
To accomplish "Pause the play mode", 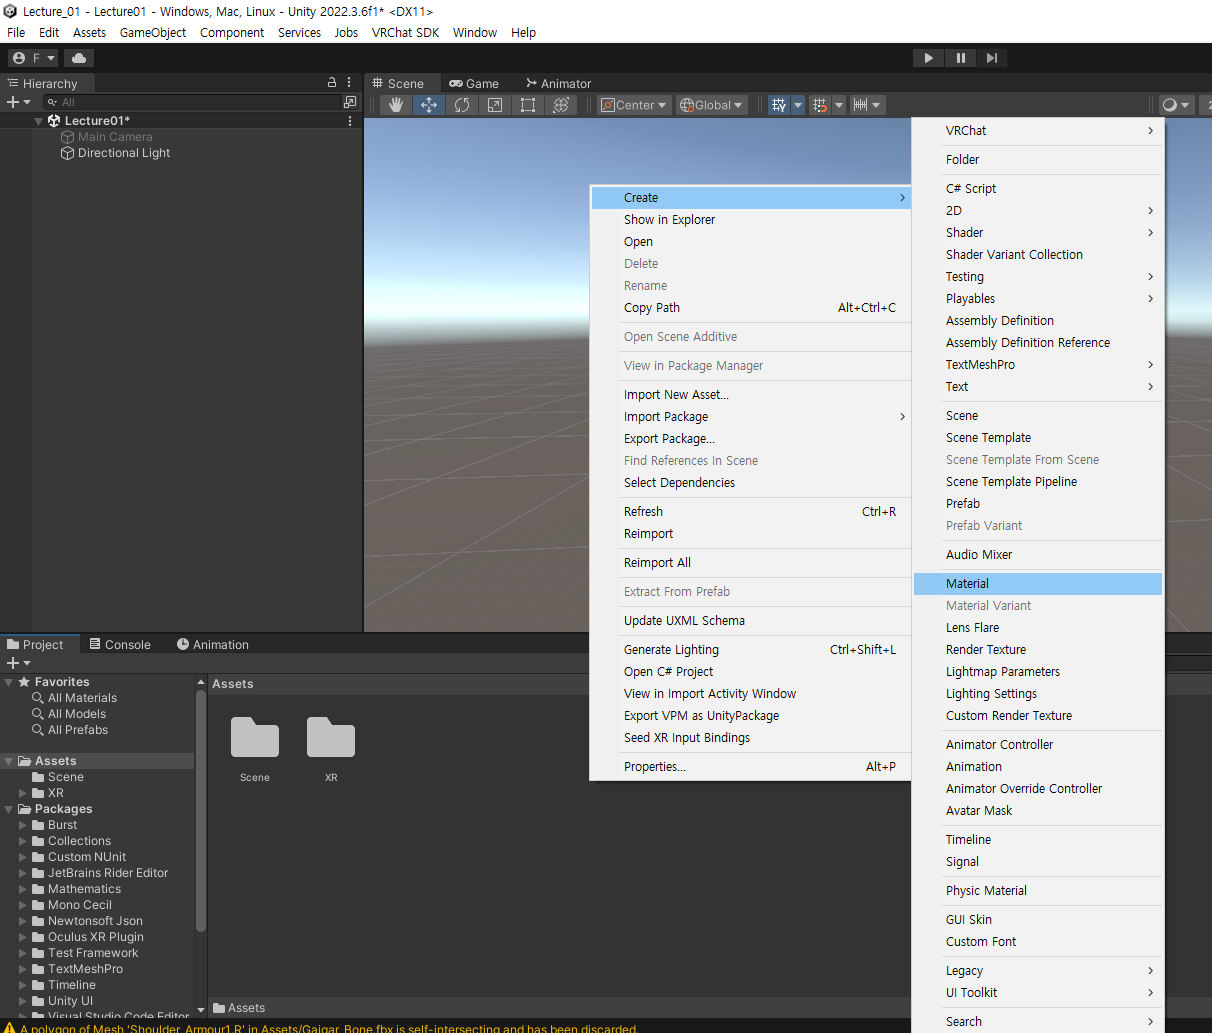I will [x=960, y=58].
